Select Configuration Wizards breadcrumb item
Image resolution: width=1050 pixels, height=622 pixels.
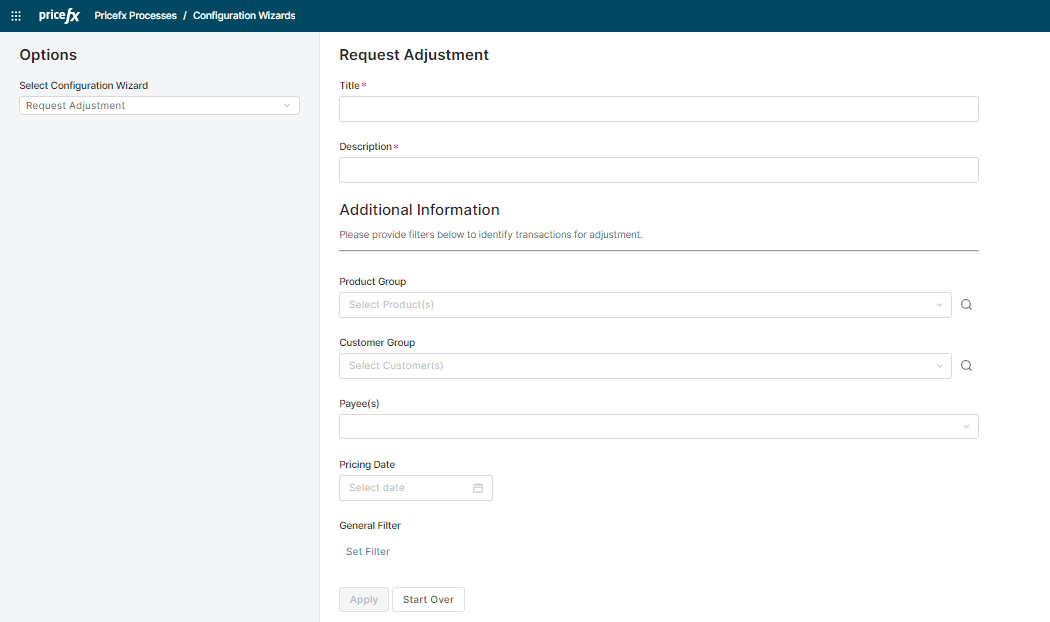click(x=244, y=16)
